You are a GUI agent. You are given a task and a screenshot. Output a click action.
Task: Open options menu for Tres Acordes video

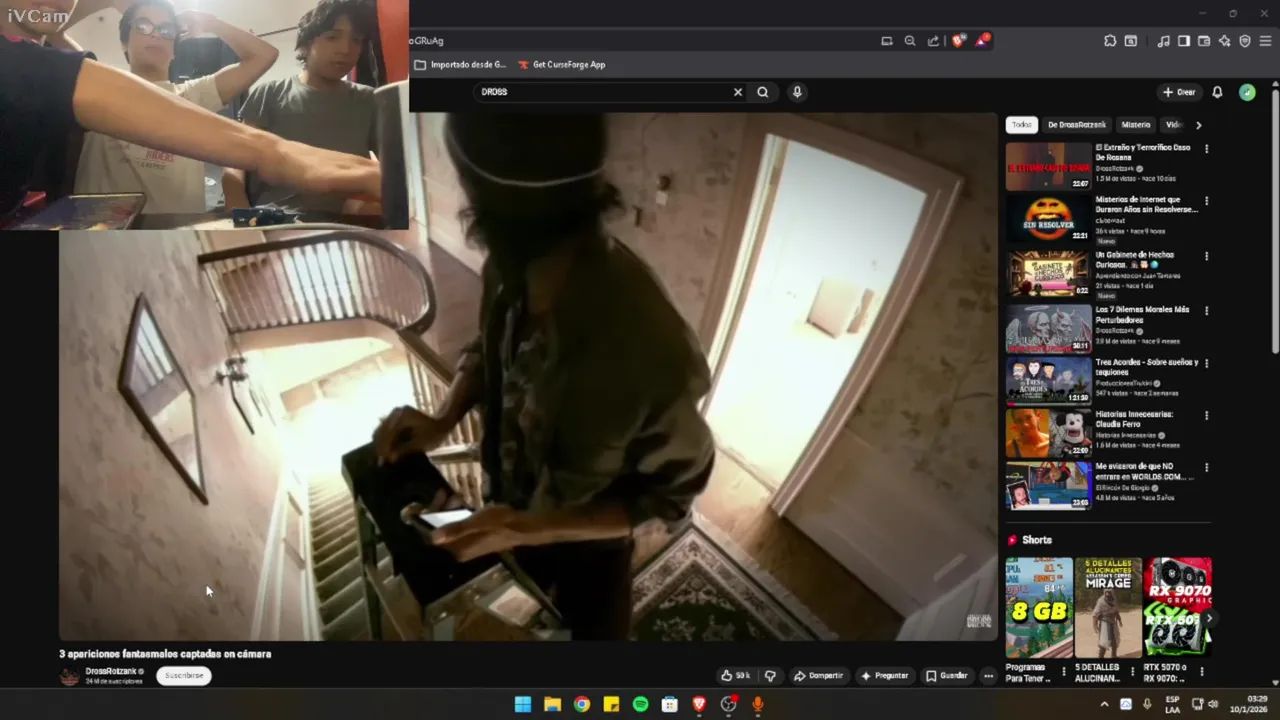(x=1206, y=362)
